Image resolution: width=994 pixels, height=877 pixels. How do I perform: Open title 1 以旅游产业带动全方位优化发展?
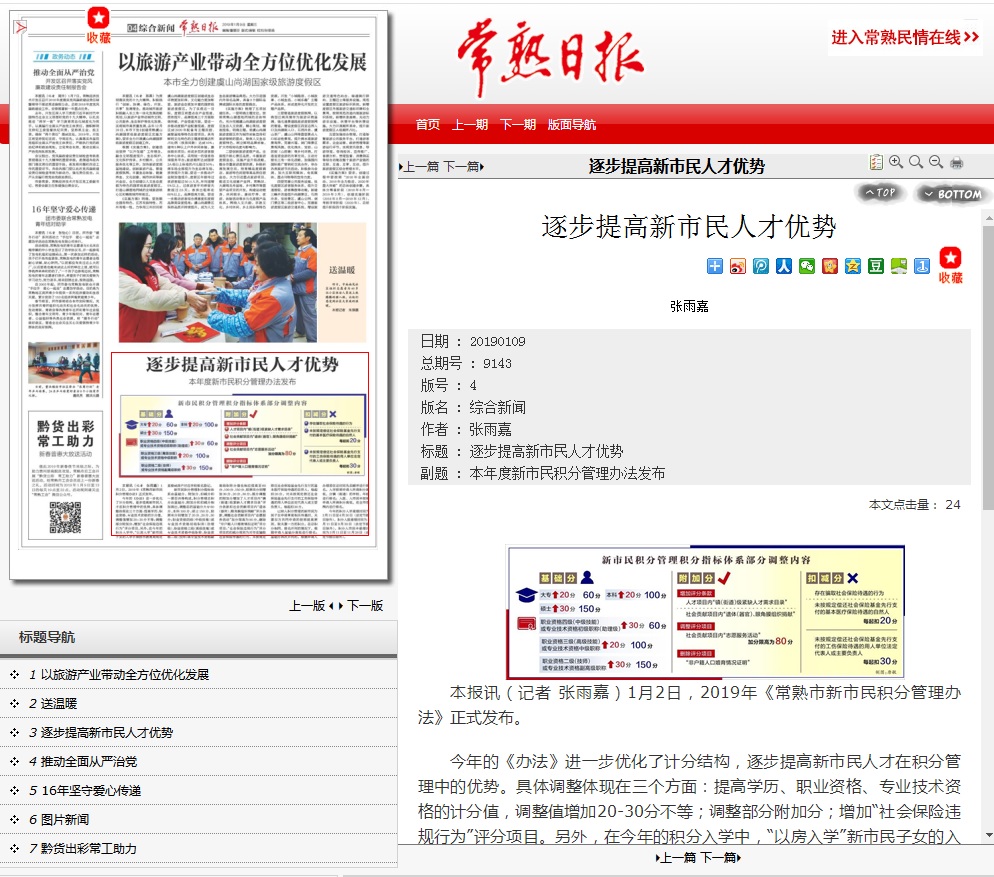coord(125,675)
